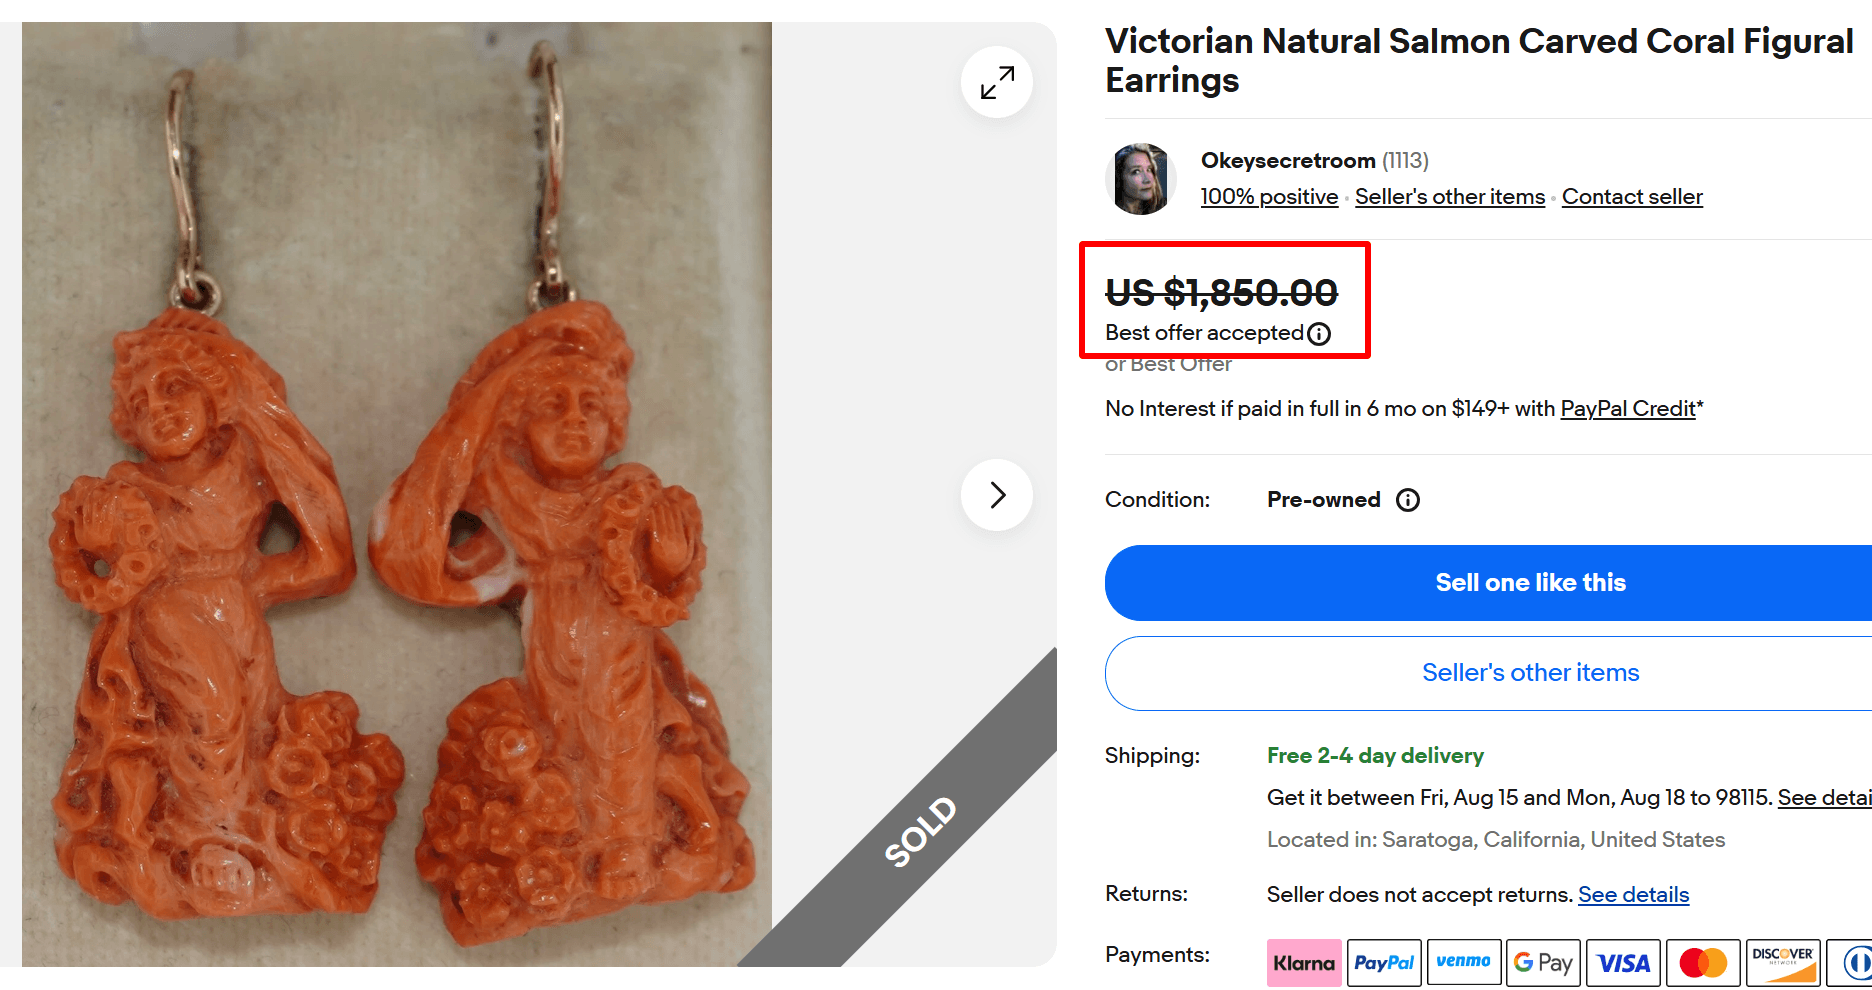Viewport: 1872px width, 990px height.
Task: Open See details for return policy
Action: [1634, 894]
